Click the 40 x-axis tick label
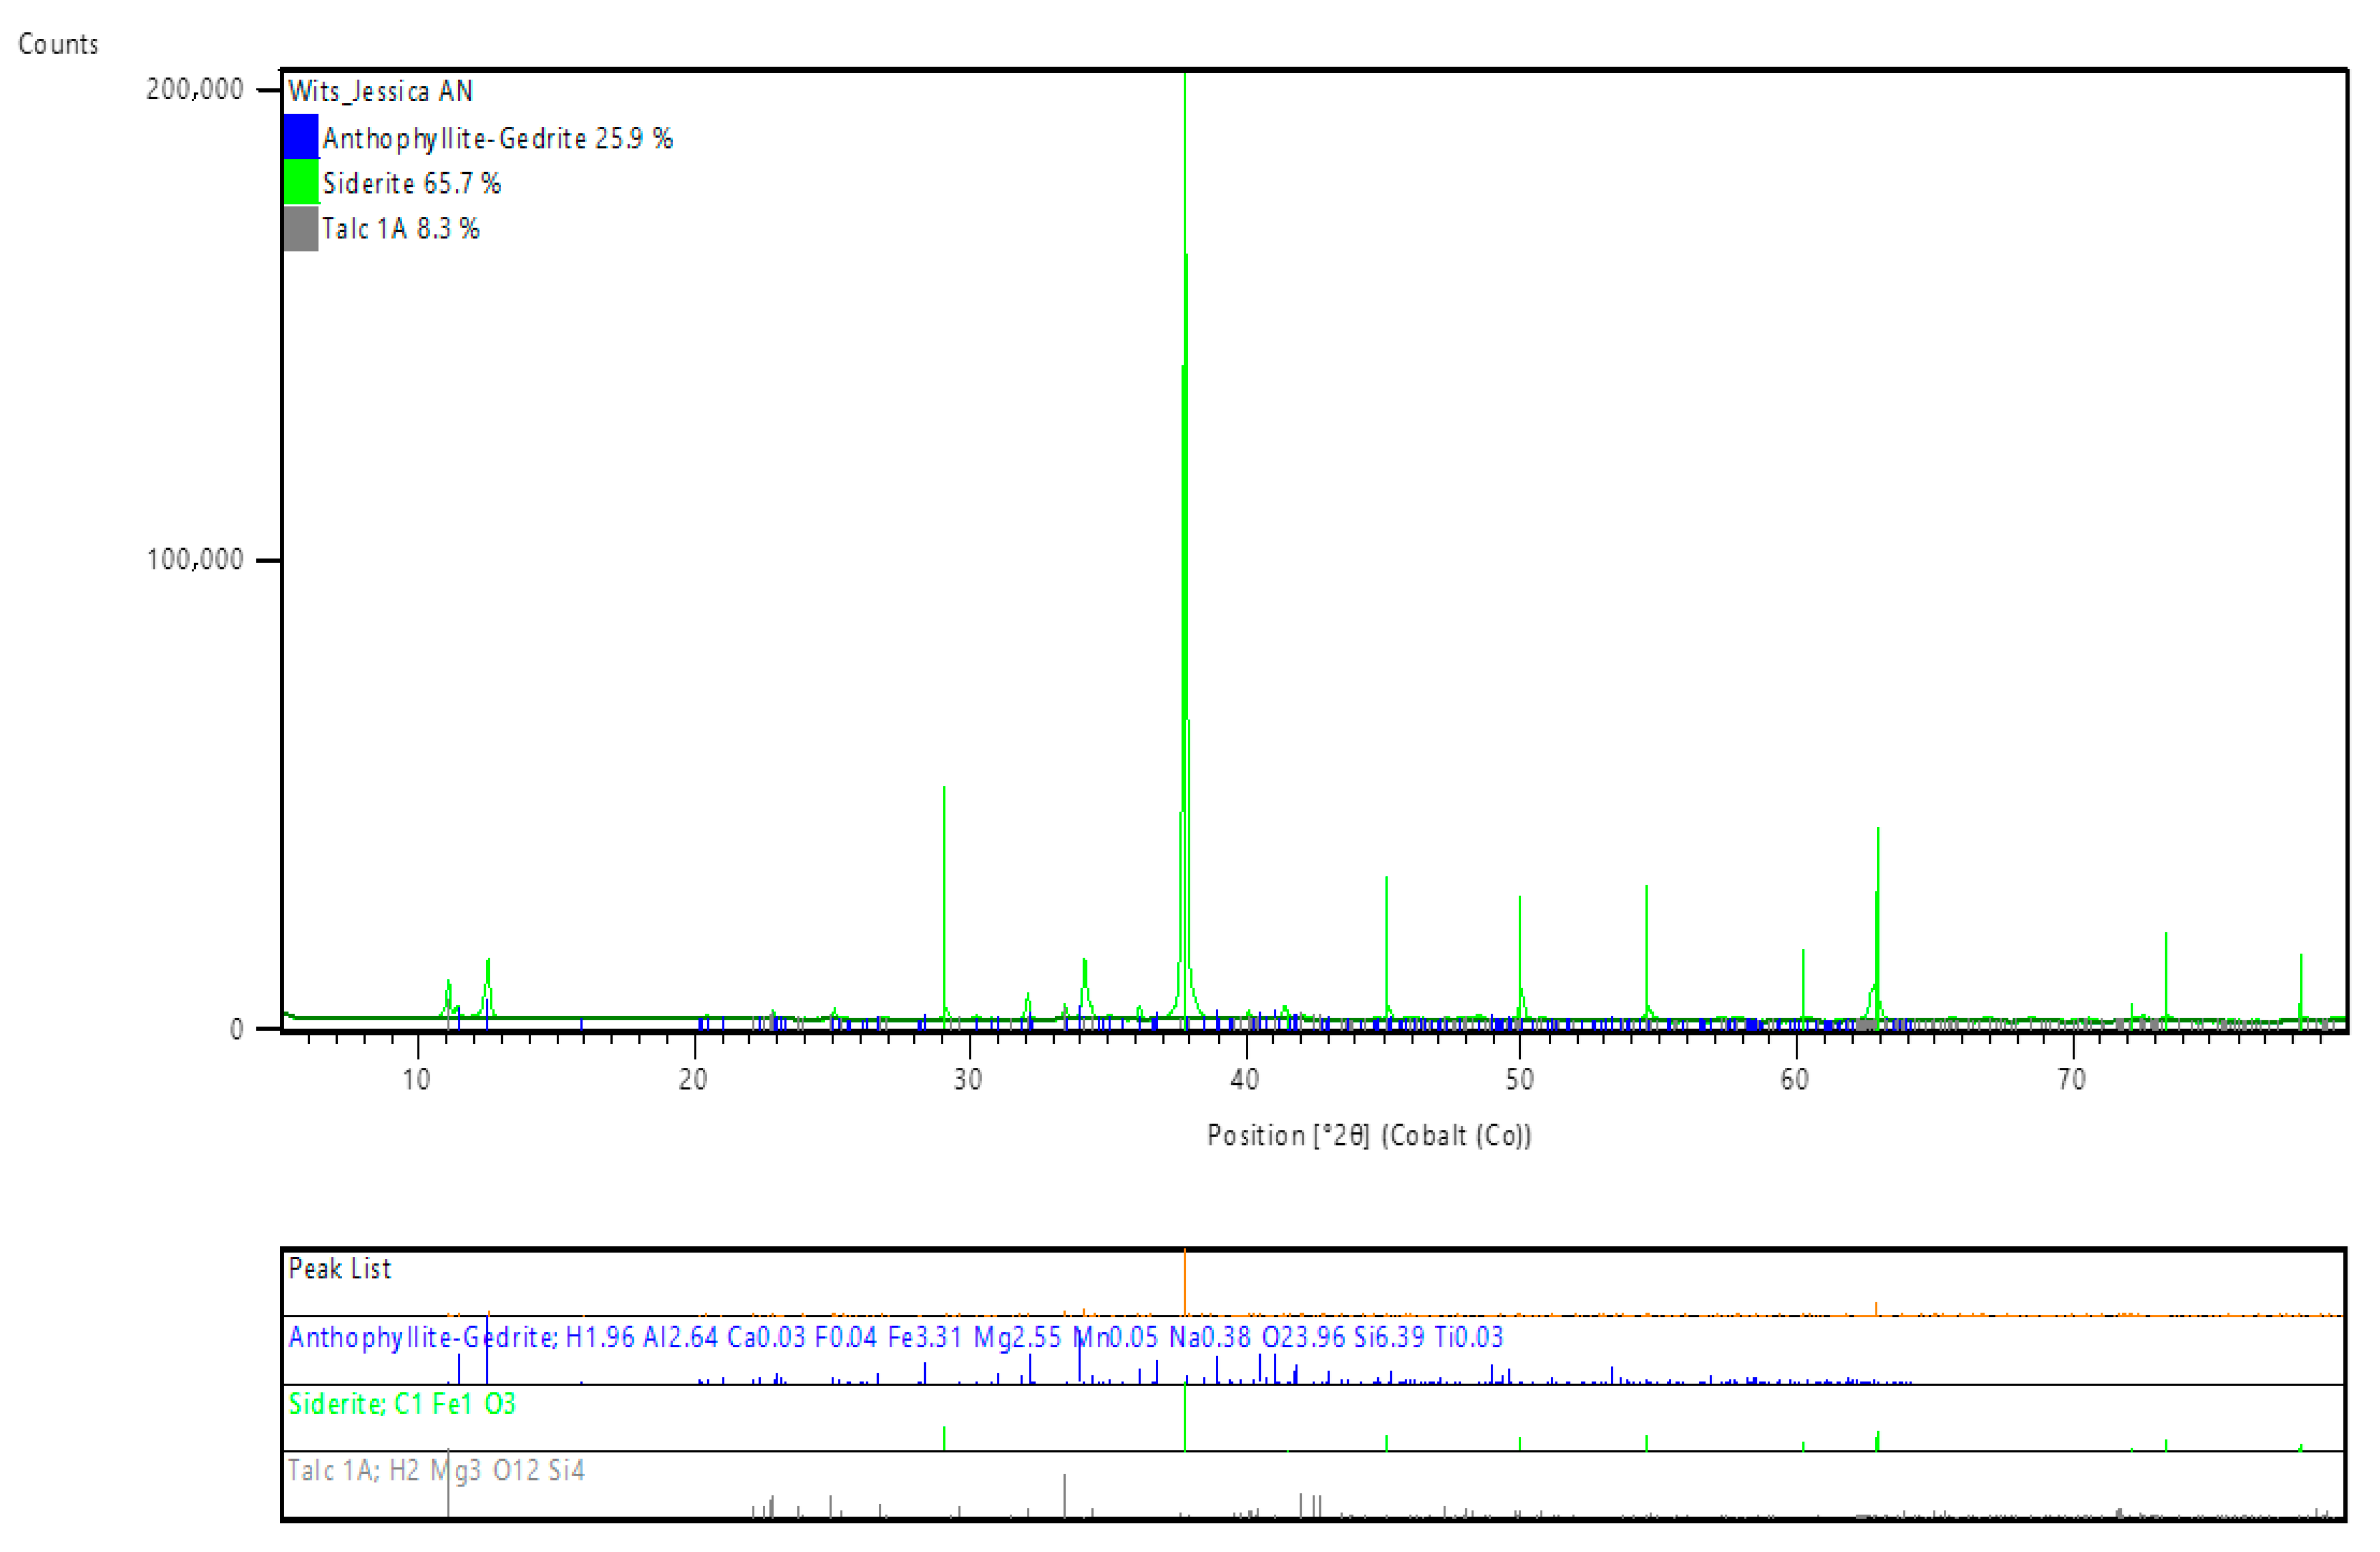Viewport: 2380px width, 1552px height. [x=1245, y=1079]
